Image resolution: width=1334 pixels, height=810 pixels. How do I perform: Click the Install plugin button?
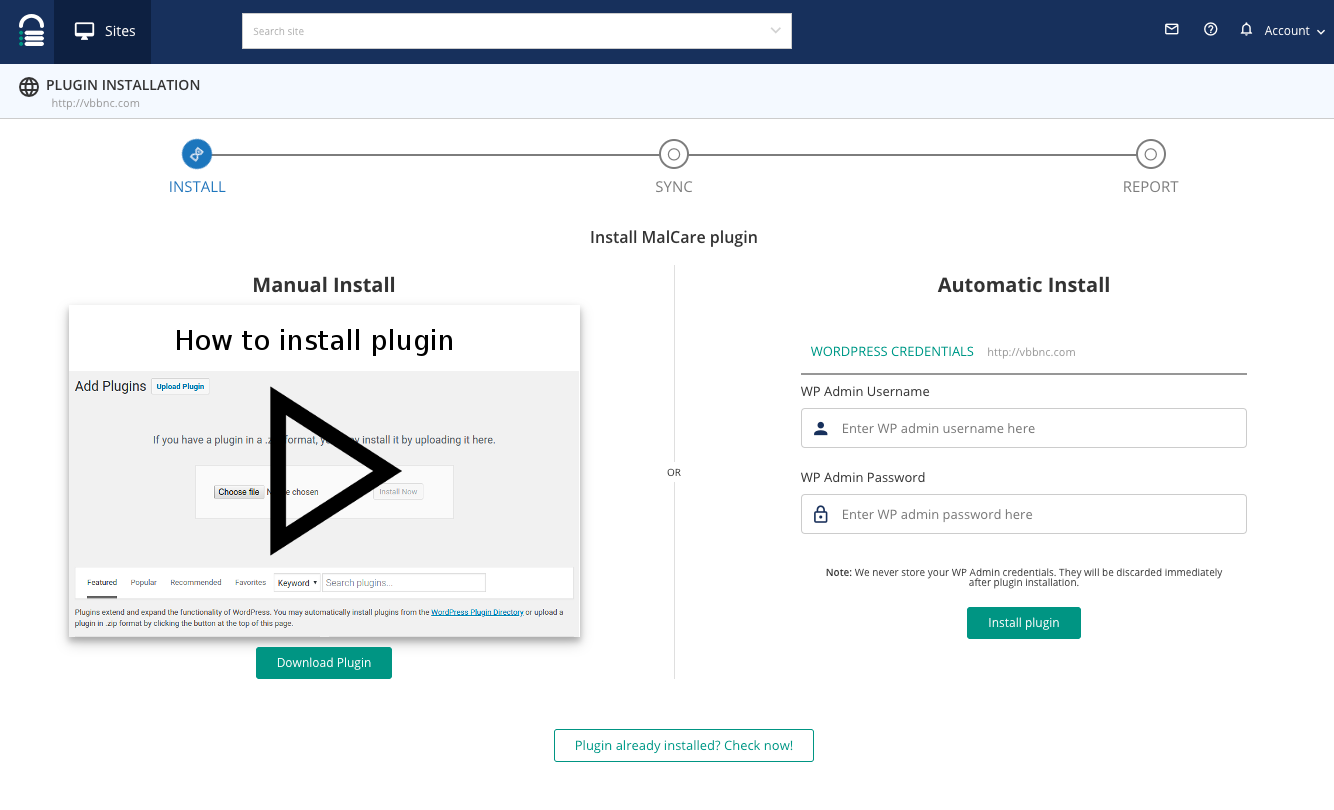tap(1024, 623)
